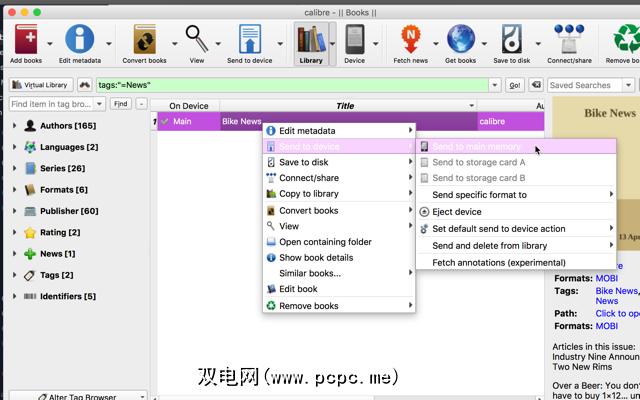Expand the Identifiers [5] tree node
This screenshot has height=400, width=640.
pyautogui.click(x=14, y=296)
